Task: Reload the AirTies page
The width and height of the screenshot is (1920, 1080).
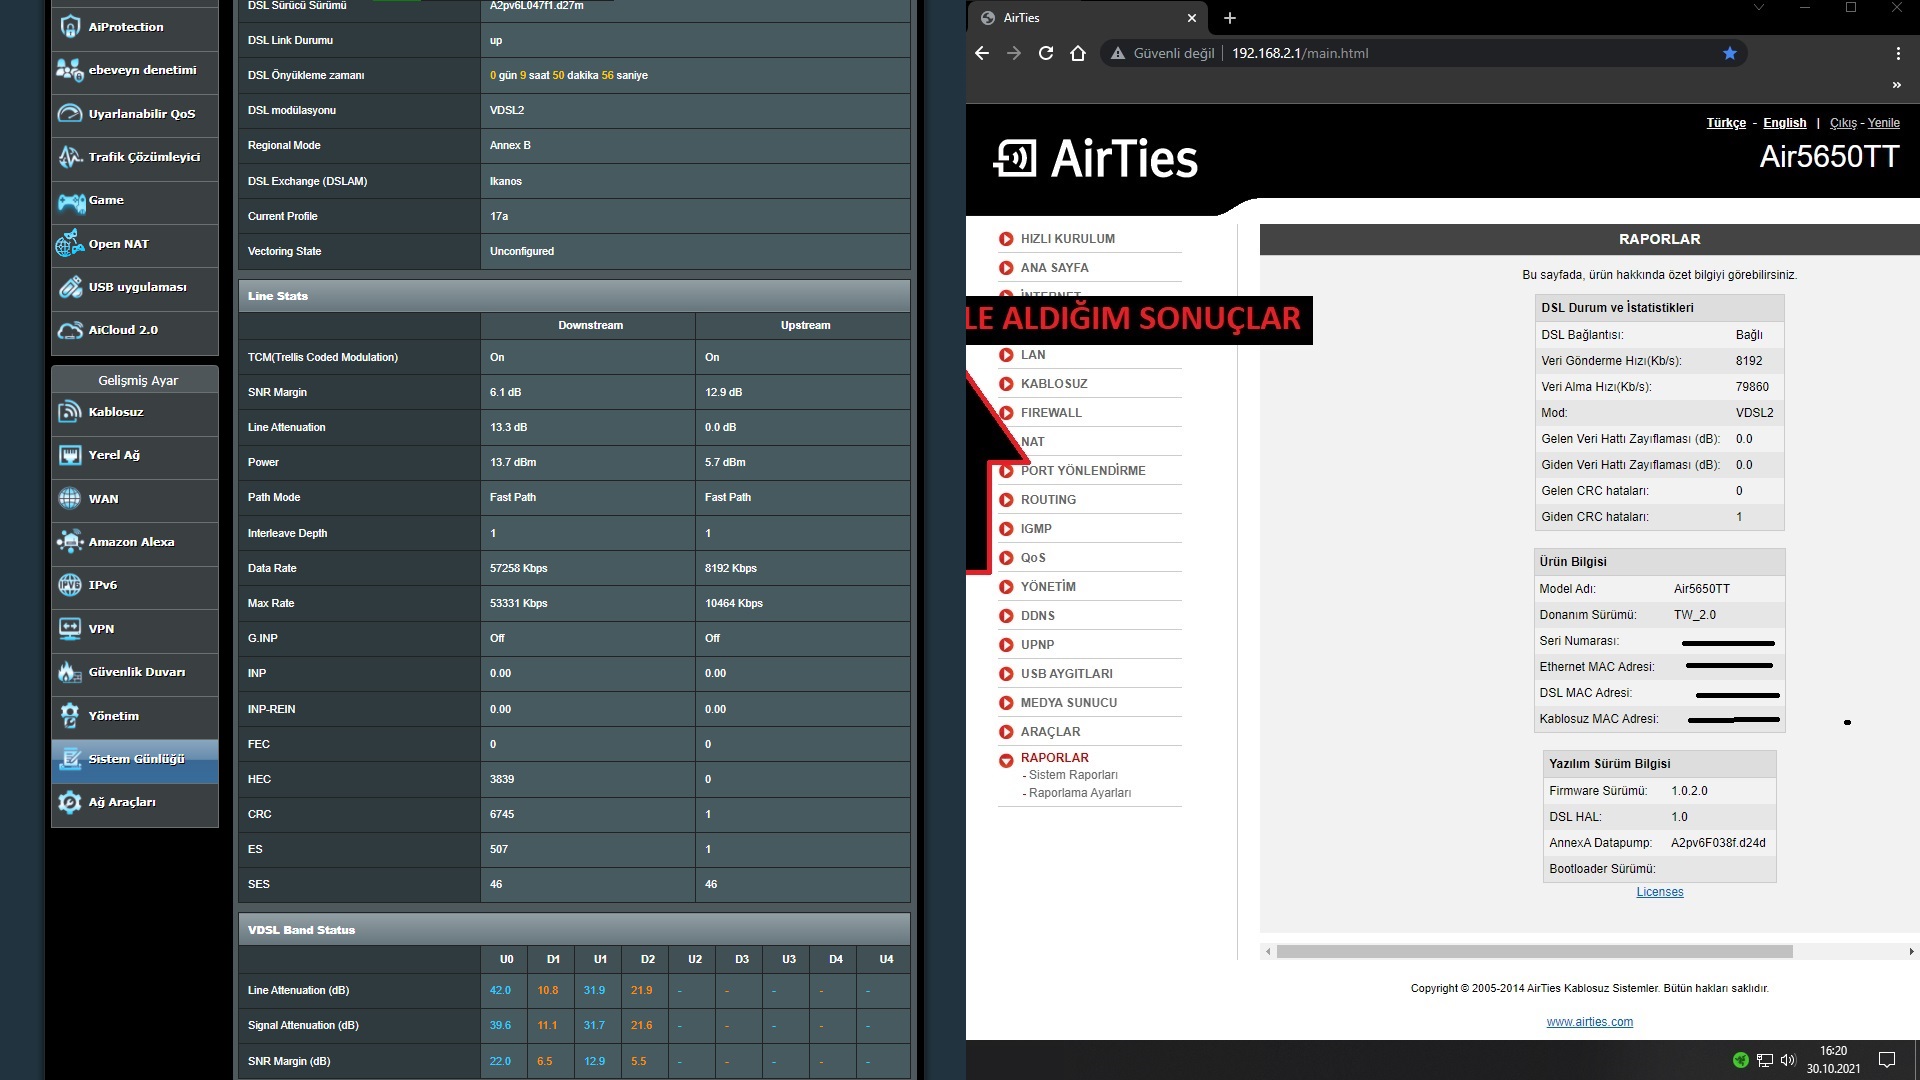Action: pos(1046,53)
